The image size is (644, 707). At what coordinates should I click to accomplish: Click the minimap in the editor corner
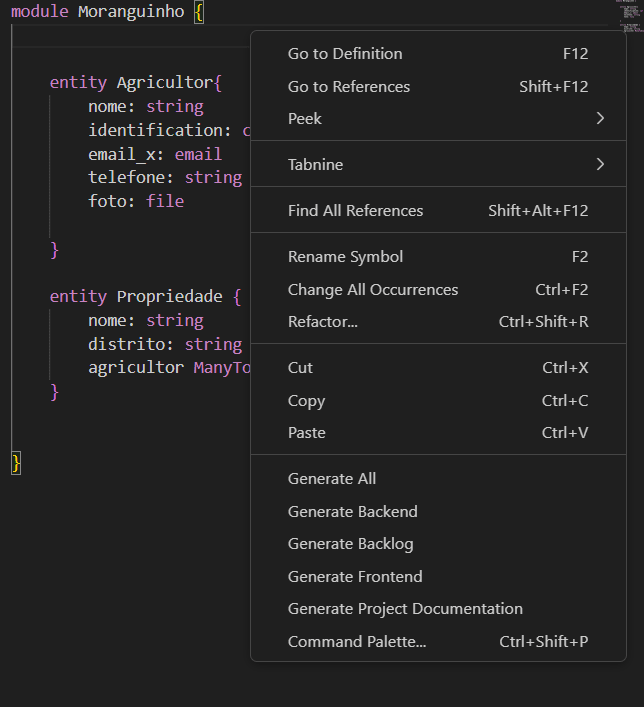[630, 17]
